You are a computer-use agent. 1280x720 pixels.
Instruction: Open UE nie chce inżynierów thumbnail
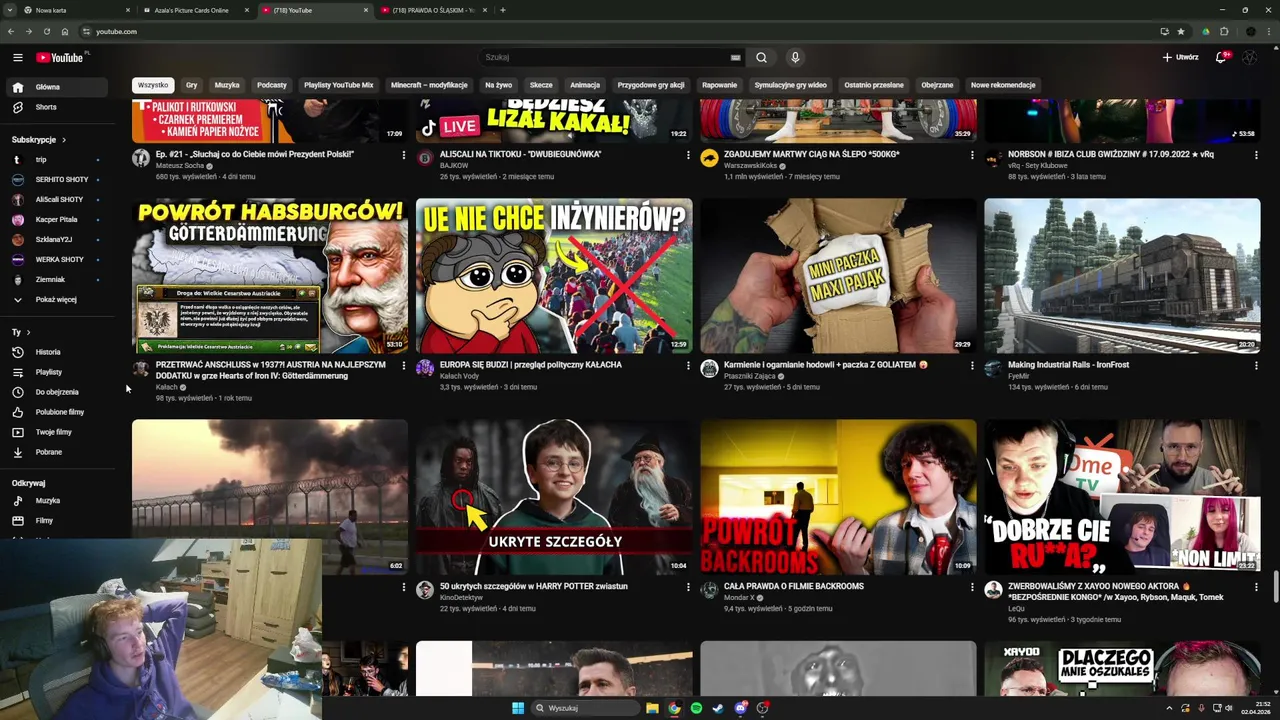[x=554, y=276]
